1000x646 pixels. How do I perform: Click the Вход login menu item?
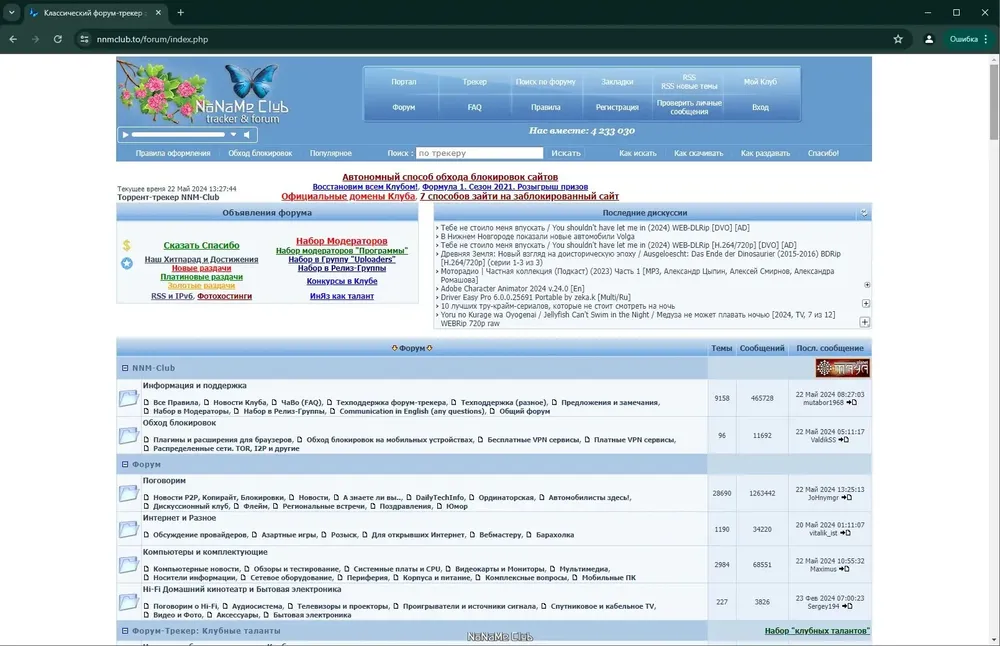[x=760, y=107]
